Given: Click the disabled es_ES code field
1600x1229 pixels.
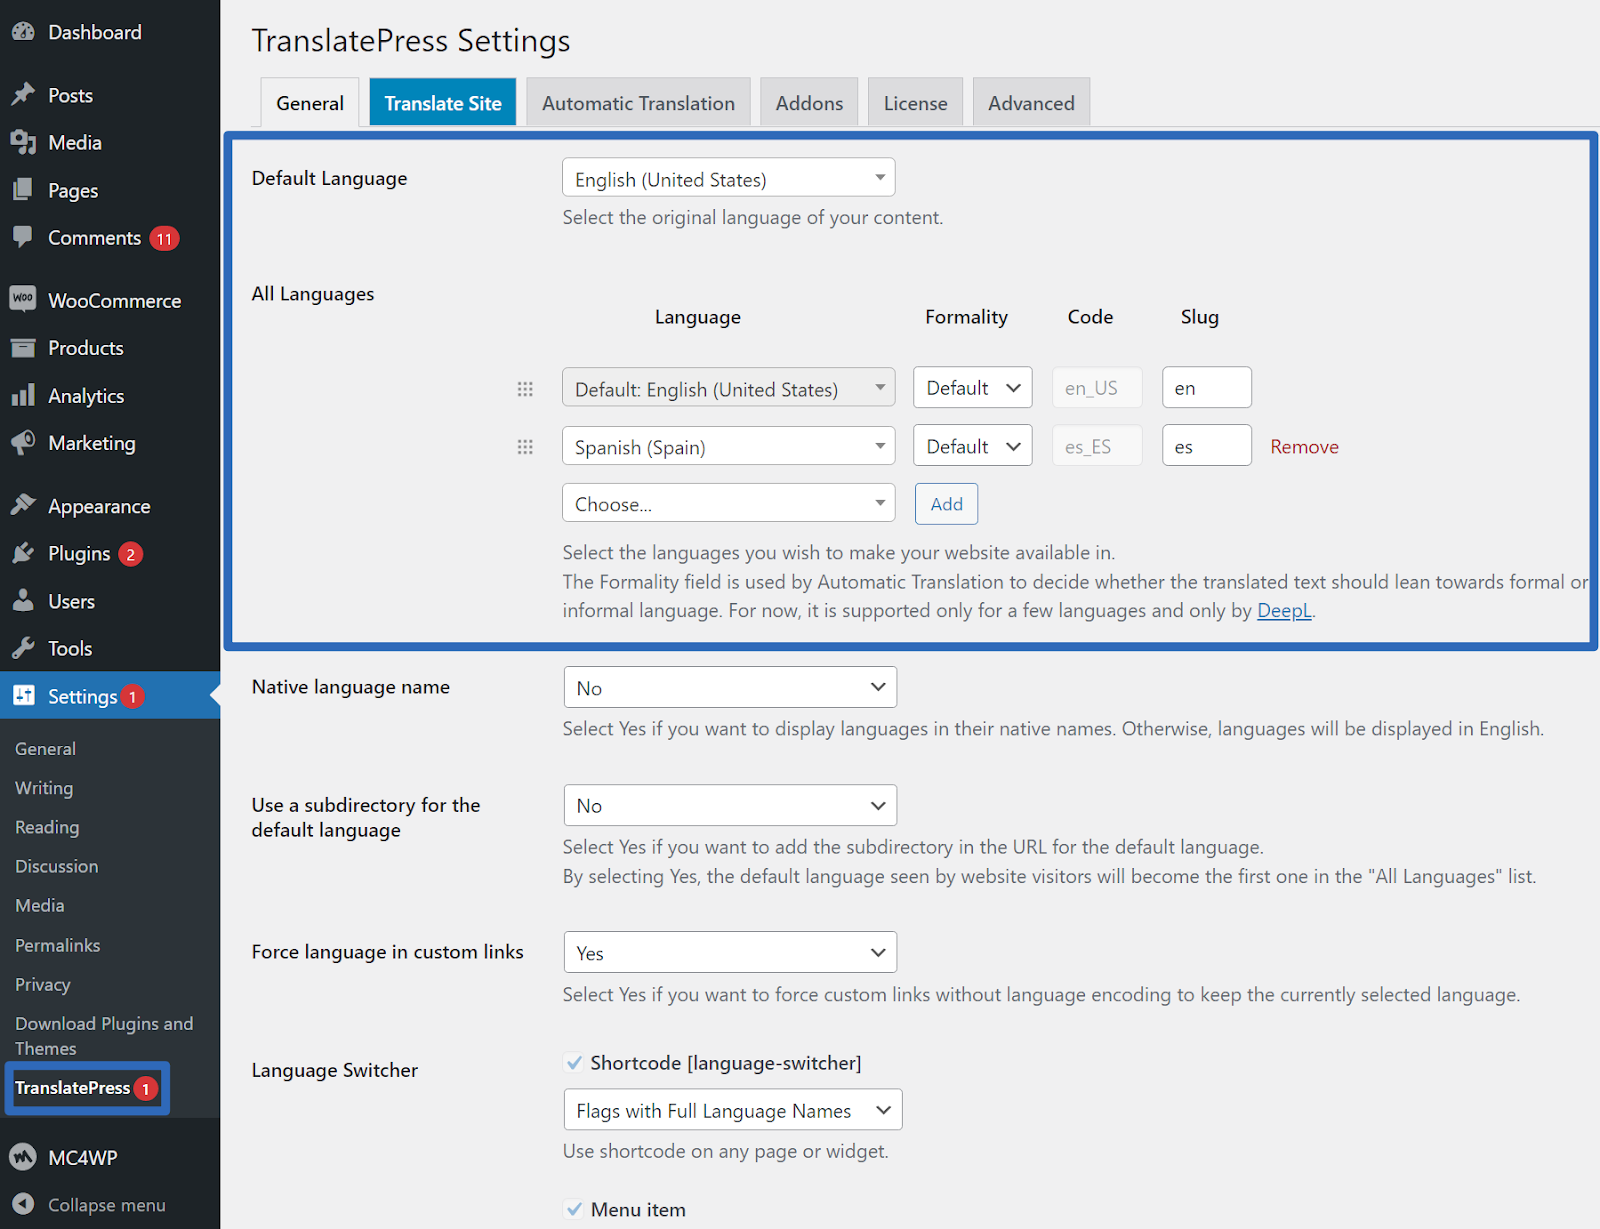Looking at the screenshot, I should click(1097, 446).
